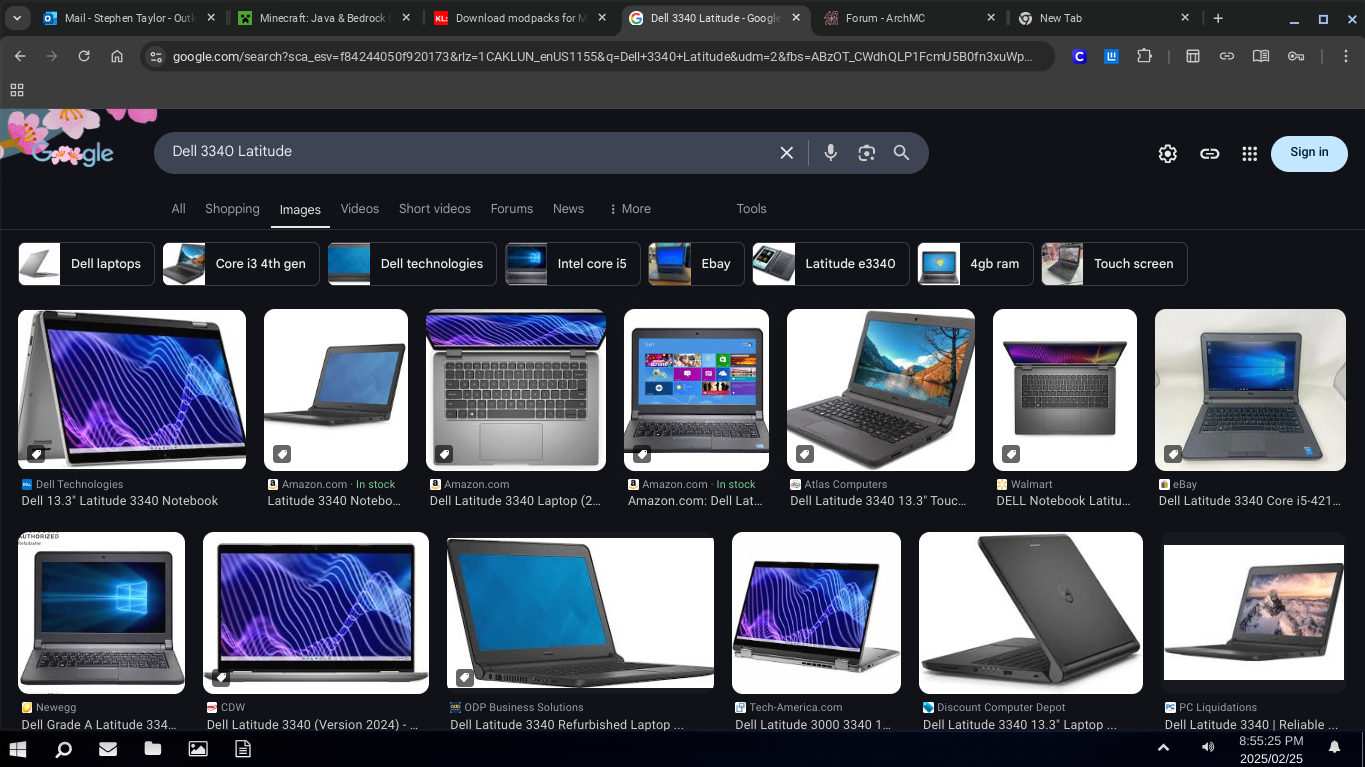1365x767 pixels.
Task: Open password manager key icon
Action: (1296, 57)
